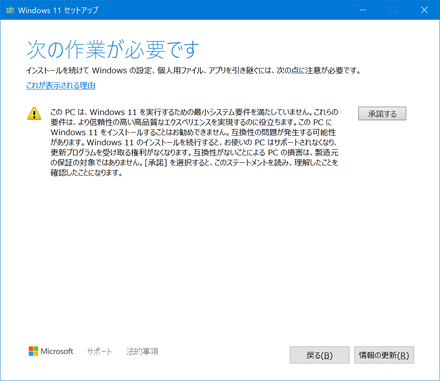Refresh using the 情報の更新(R) button
Viewport: 440px width, 381px height.
(x=384, y=355)
